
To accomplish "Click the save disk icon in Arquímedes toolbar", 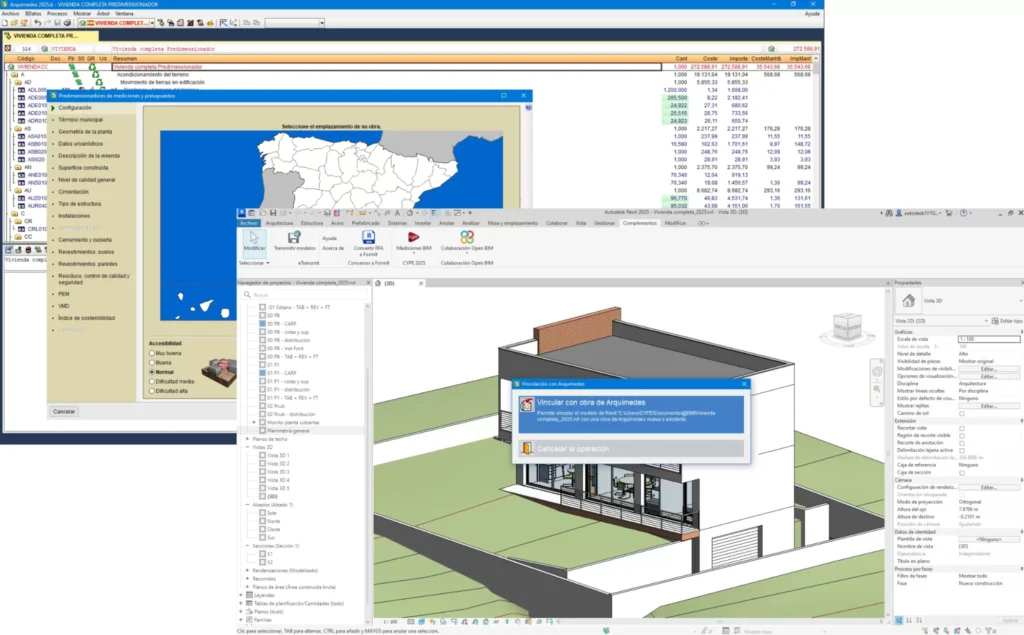I will 57,23.
